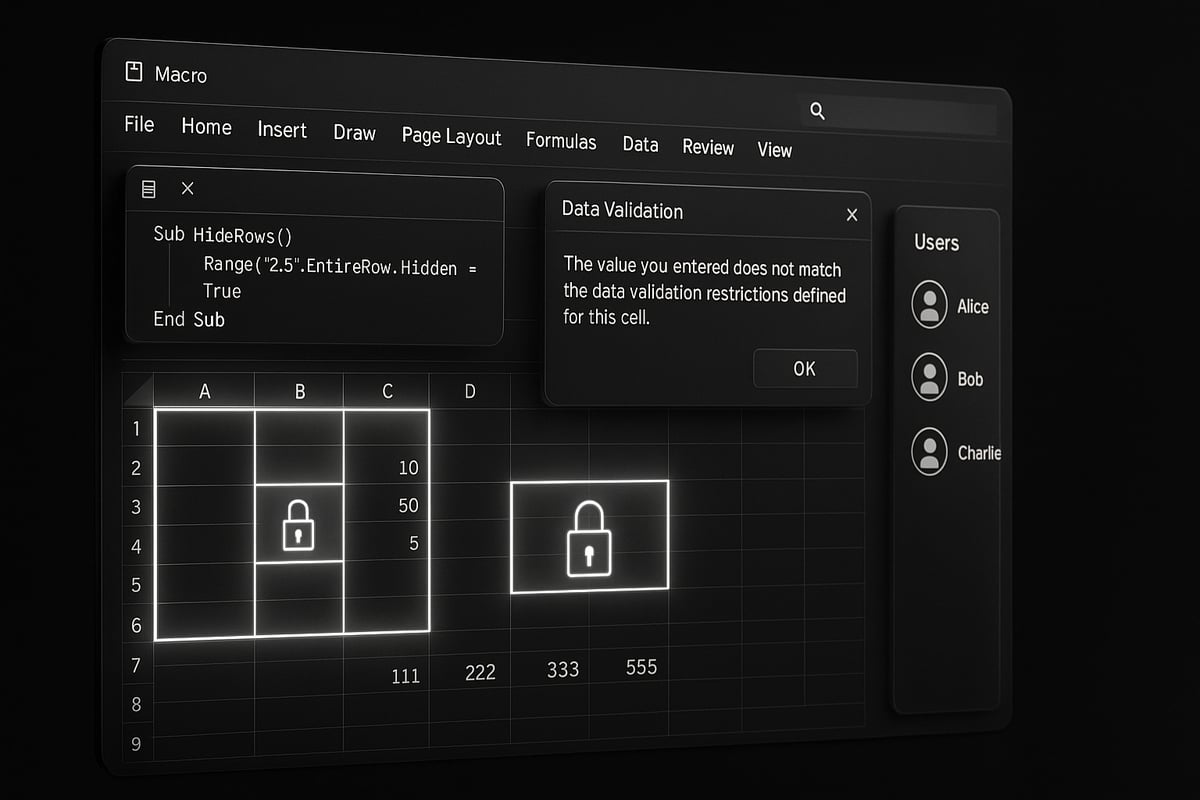Image resolution: width=1200 pixels, height=800 pixels.
Task: Select Bob's user avatar
Action: (930, 378)
